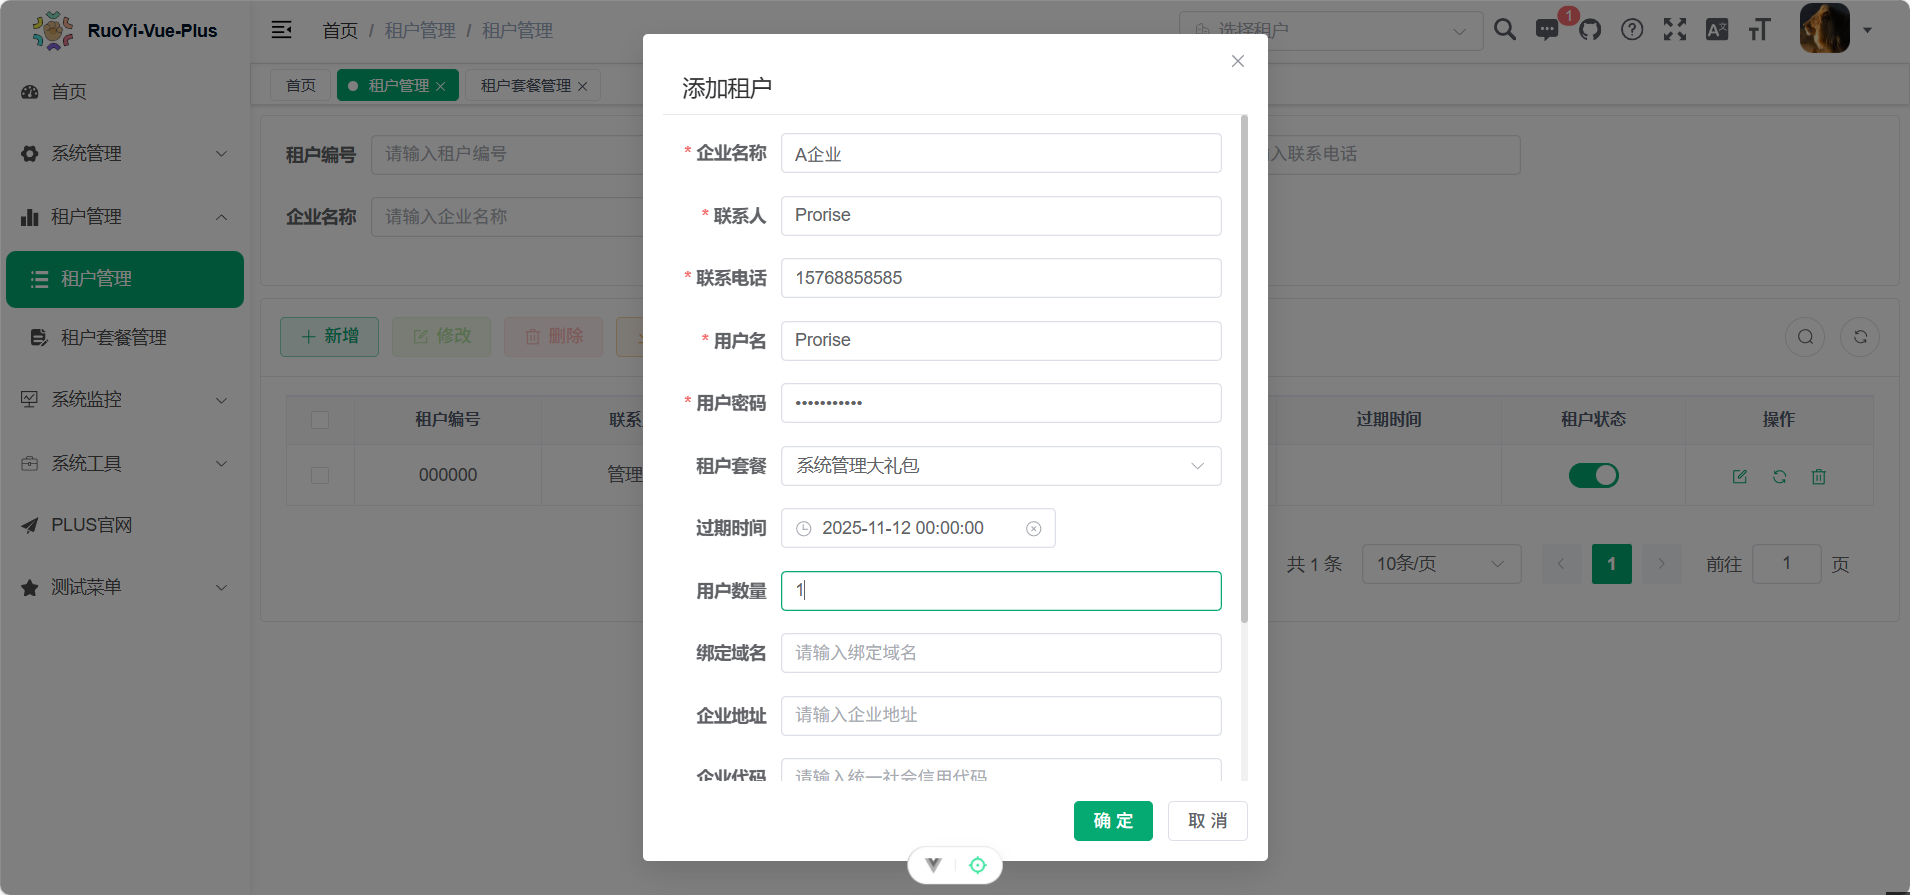Open the message notifications icon
Screen dimensions: 1910x895
click(x=1547, y=30)
